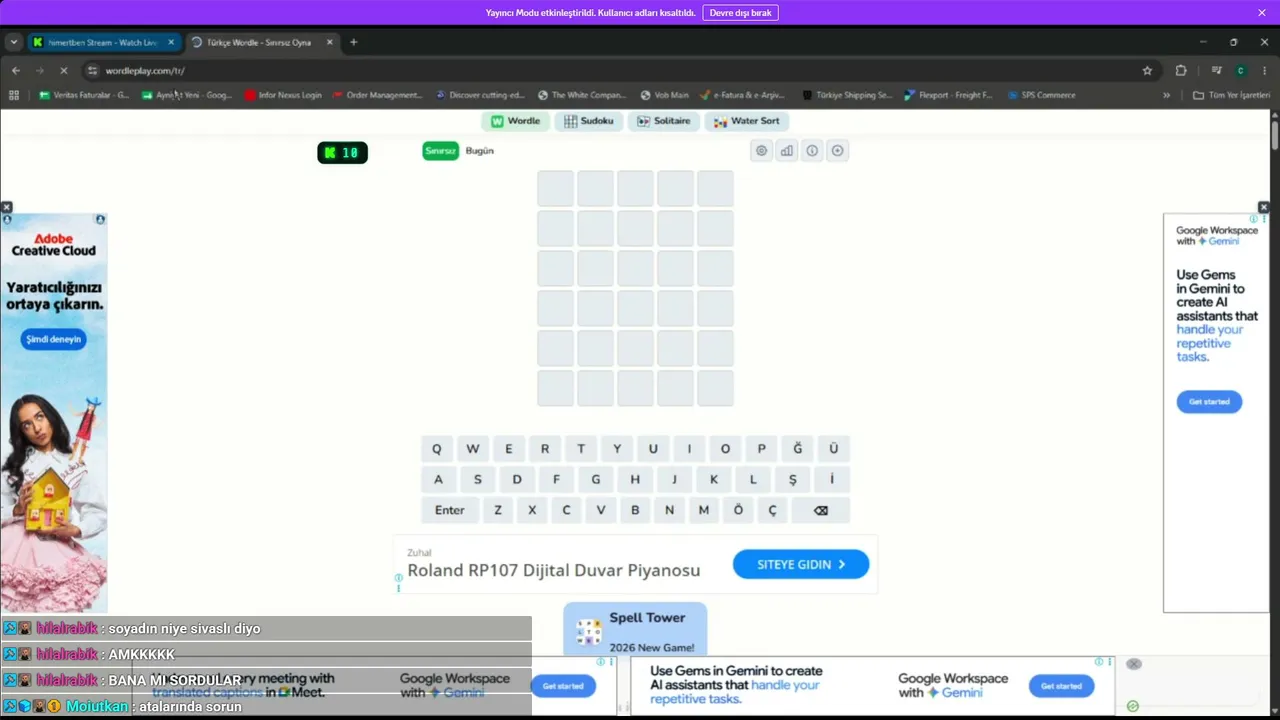
Task: Click the SİTEYE GİDİN ad button
Action: coord(801,564)
